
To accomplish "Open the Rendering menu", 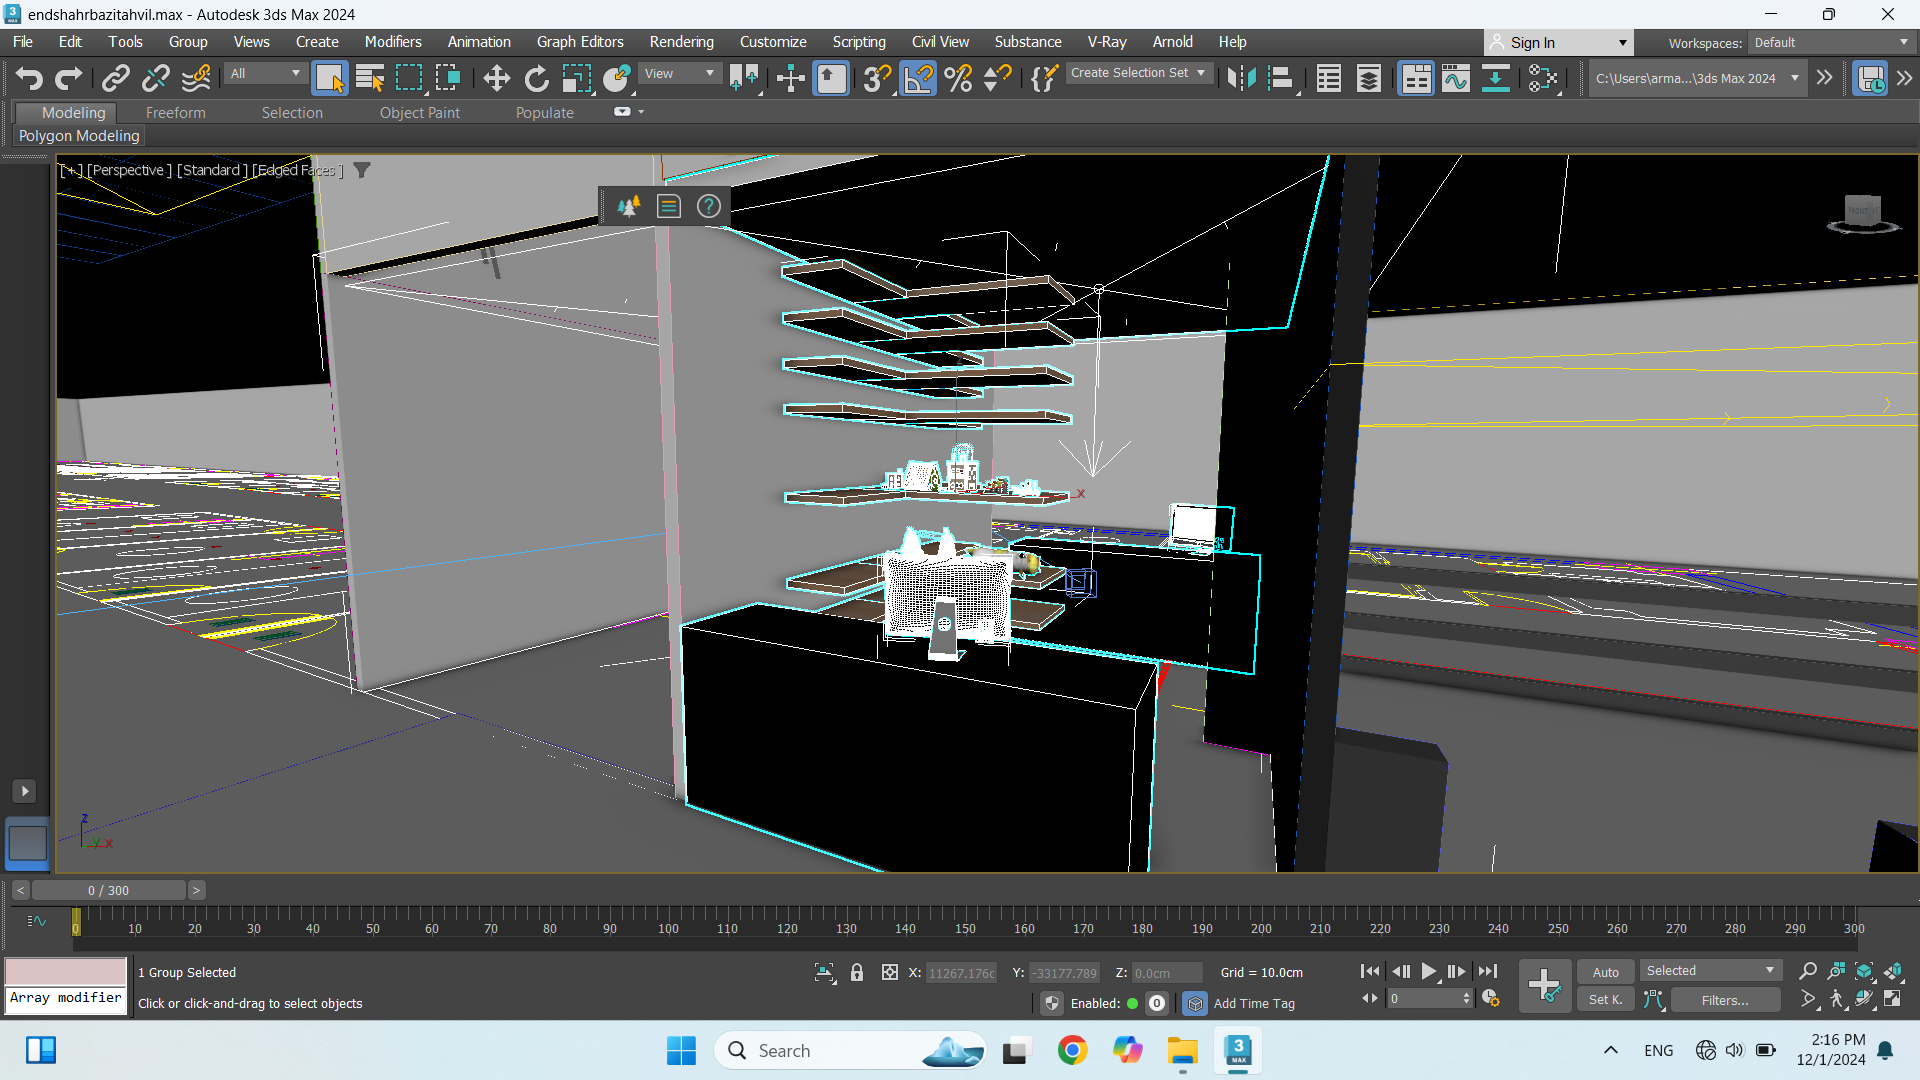I will coord(681,42).
